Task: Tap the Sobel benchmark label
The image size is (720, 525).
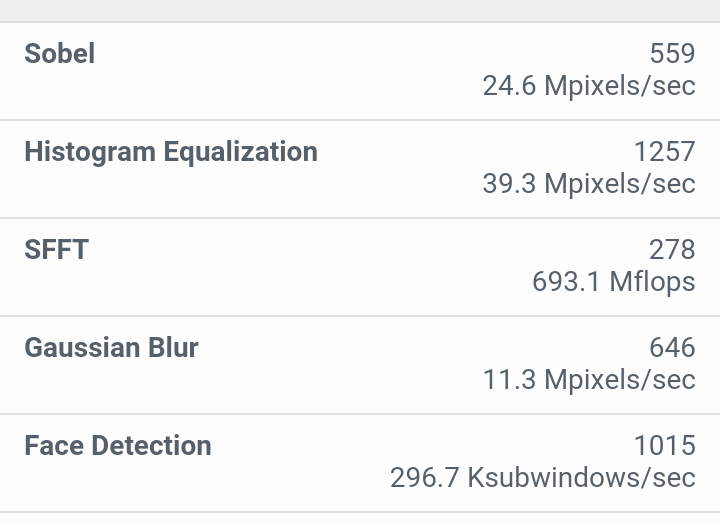Action: pyautogui.click(x=60, y=53)
